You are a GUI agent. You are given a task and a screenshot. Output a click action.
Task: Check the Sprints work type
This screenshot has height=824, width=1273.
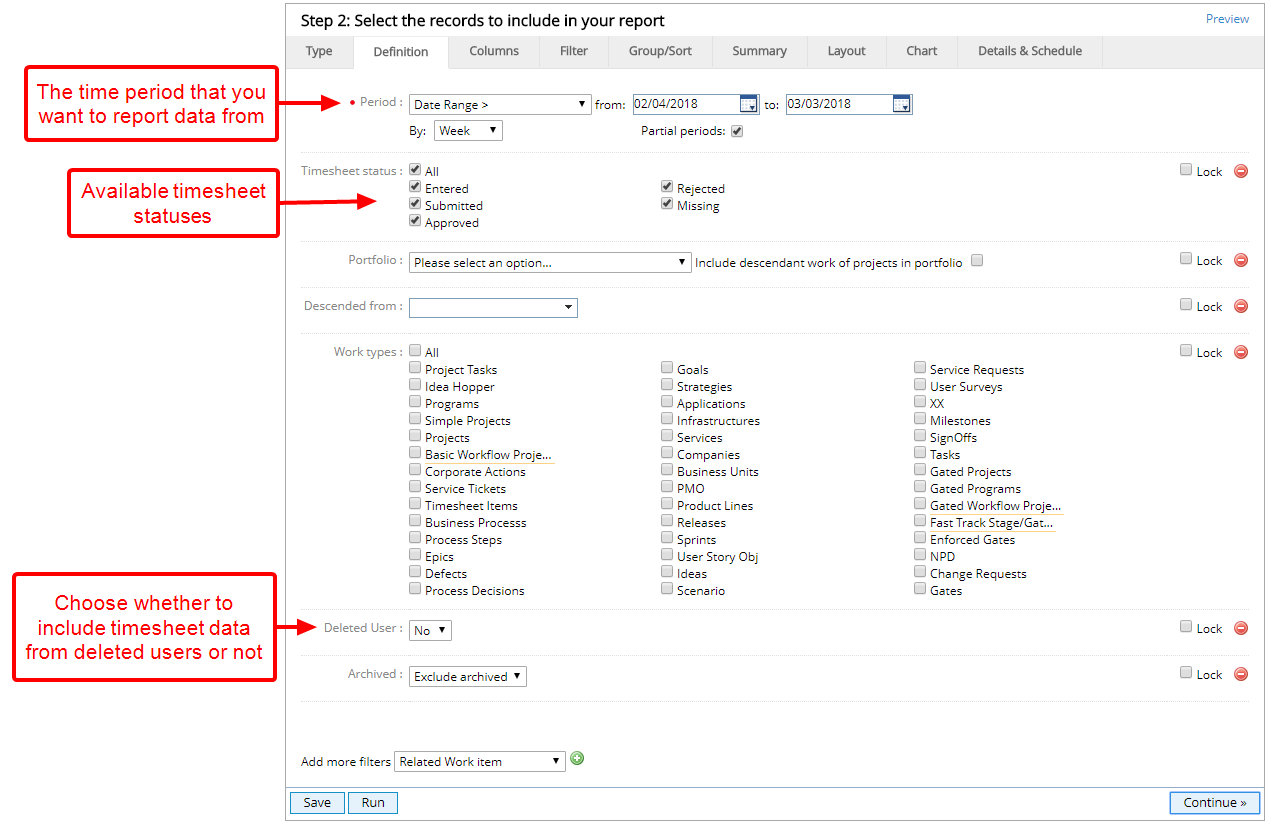pyautogui.click(x=667, y=538)
